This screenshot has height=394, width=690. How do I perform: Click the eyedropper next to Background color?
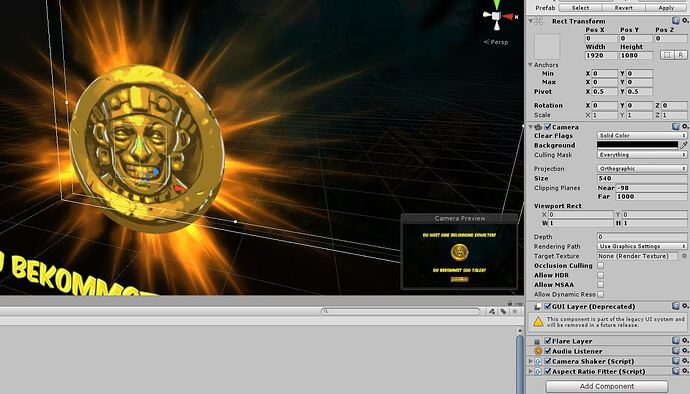pos(683,145)
